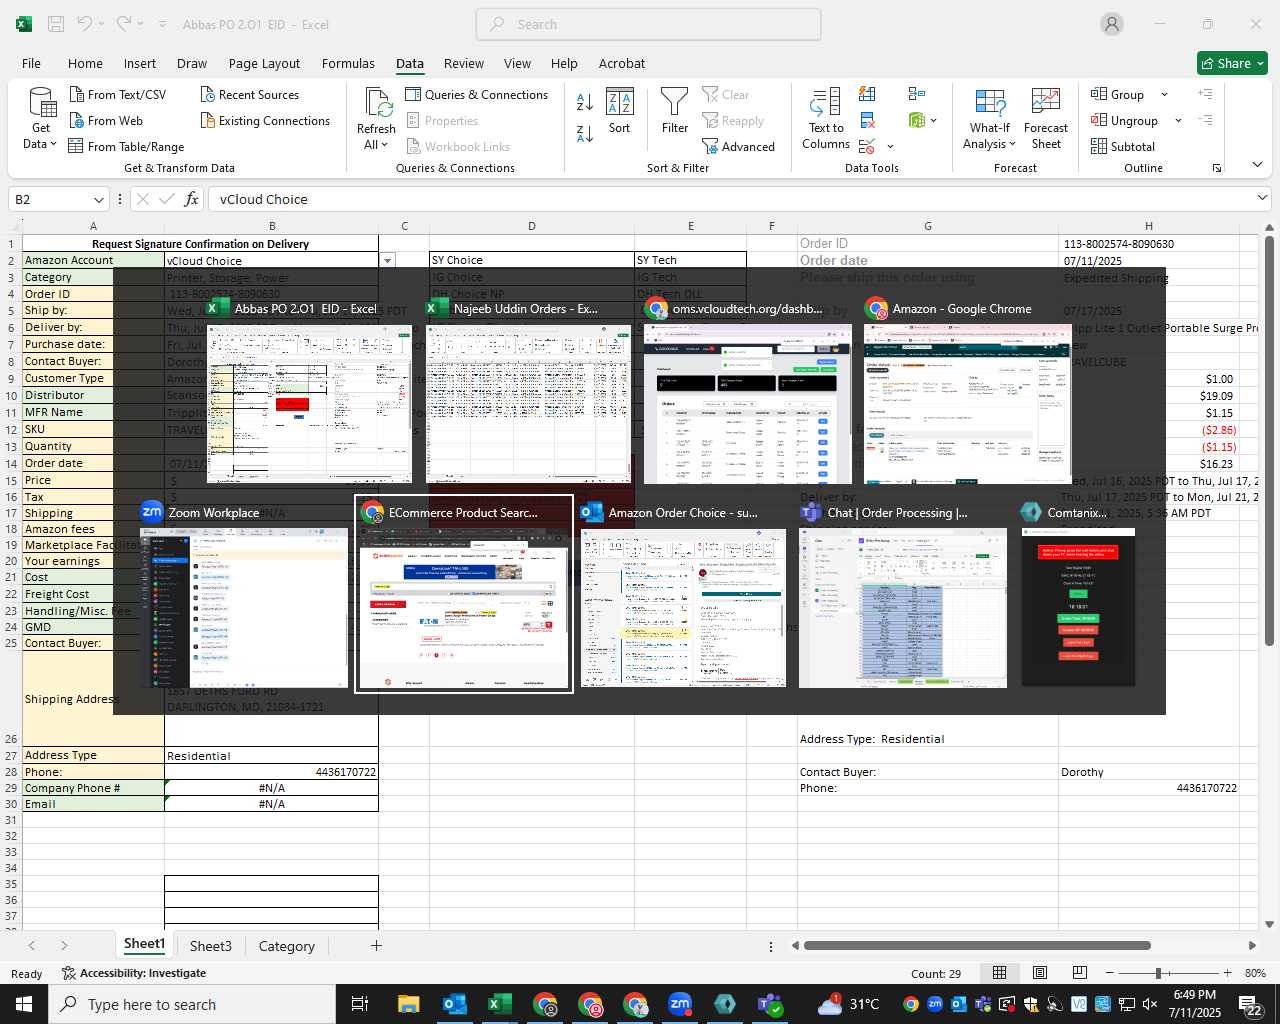Open What-If Analysis menu

click(989, 119)
